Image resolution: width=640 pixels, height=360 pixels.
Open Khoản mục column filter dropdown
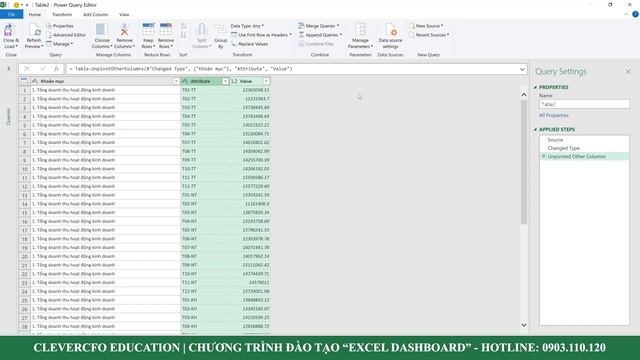tap(176, 81)
